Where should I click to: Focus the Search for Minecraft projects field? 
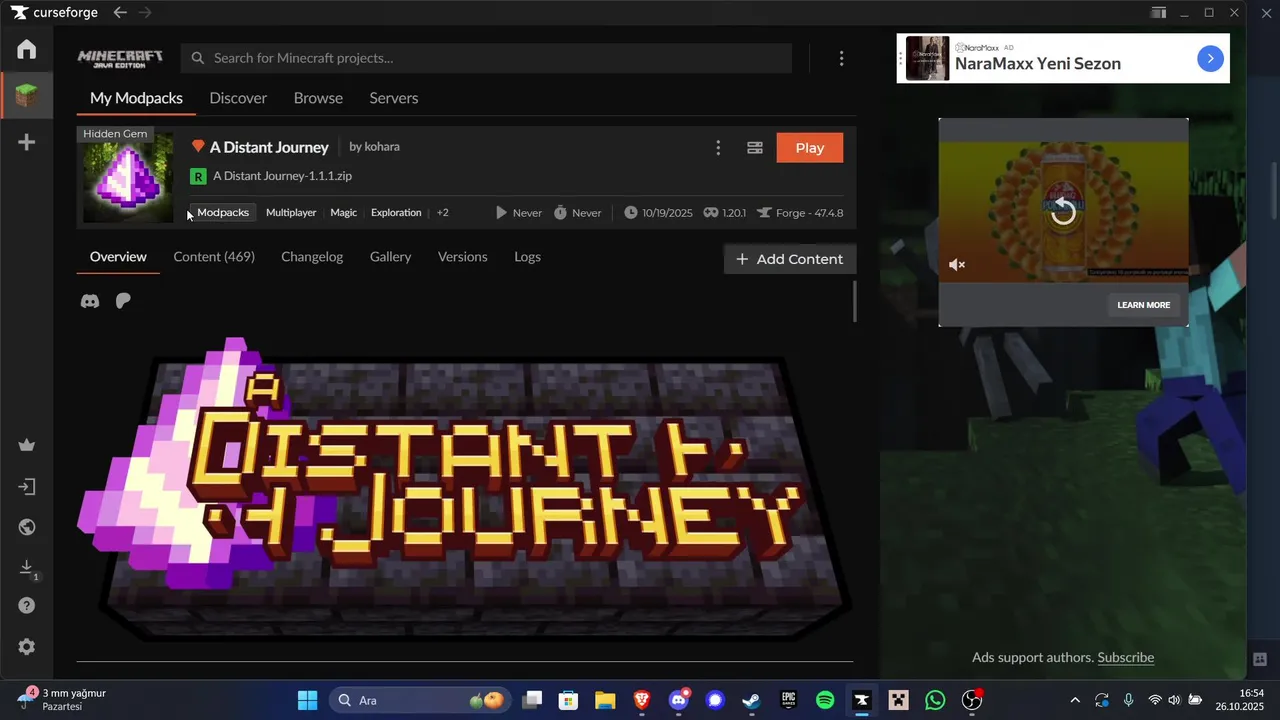[x=486, y=58]
